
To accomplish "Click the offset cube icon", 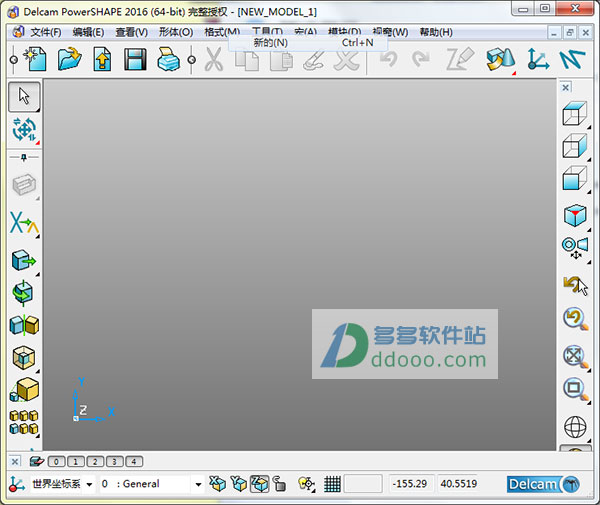I will point(24,358).
